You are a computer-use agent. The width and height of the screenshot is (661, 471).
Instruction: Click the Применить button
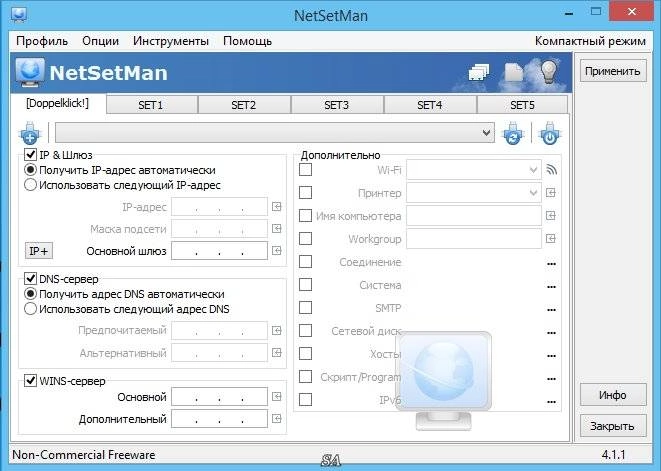point(613,71)
